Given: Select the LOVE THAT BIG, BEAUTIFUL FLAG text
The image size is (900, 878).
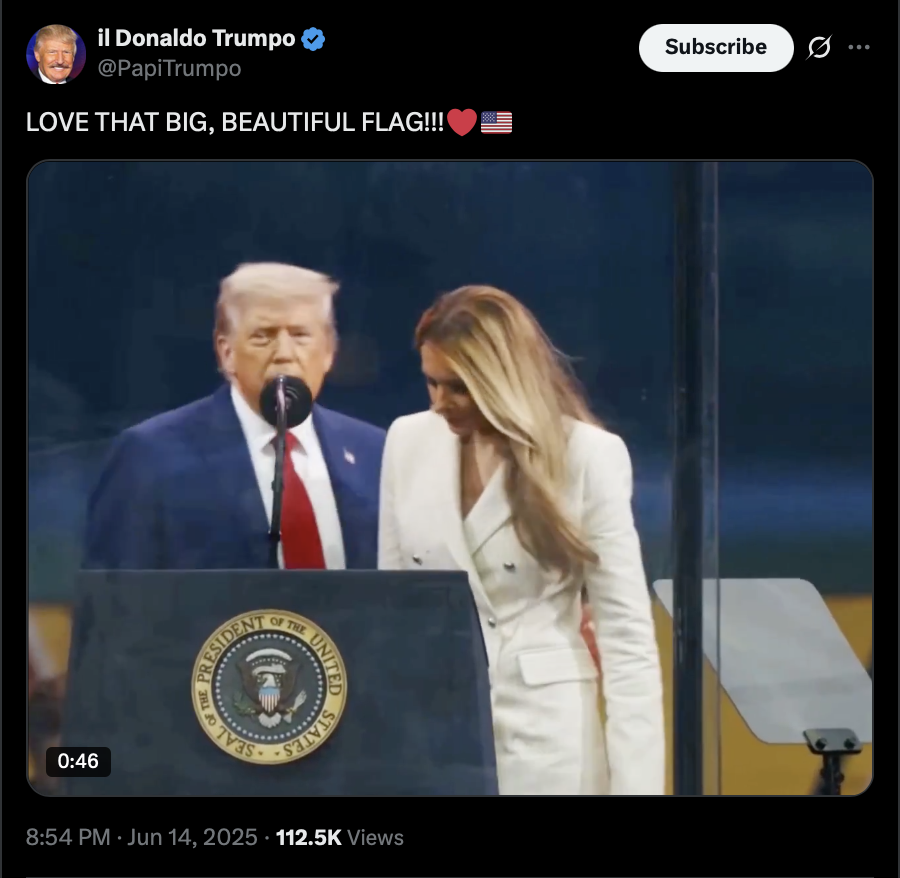Looking at the screenshot, I should pyautogui.click(x=235, y=122).
